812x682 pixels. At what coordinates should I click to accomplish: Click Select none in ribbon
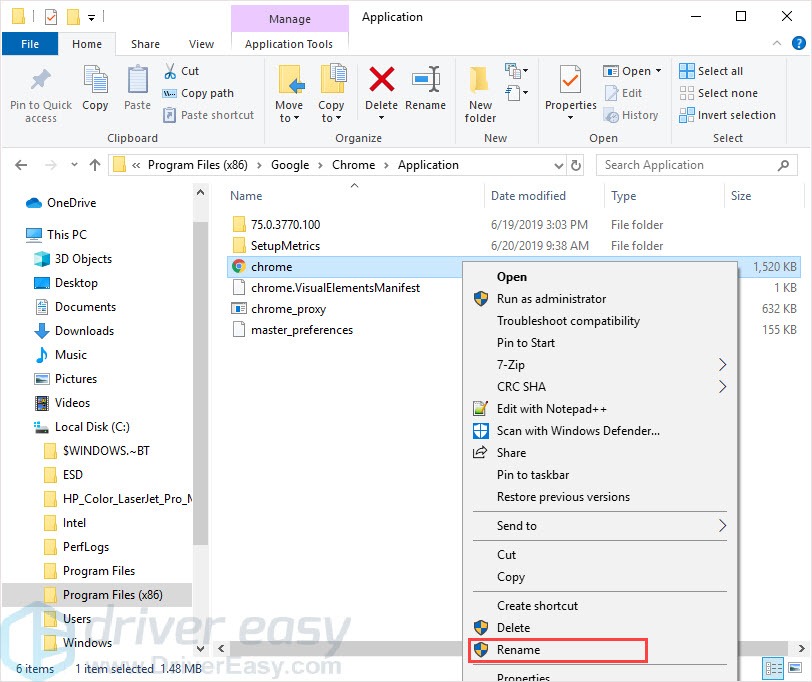(719, 93)
